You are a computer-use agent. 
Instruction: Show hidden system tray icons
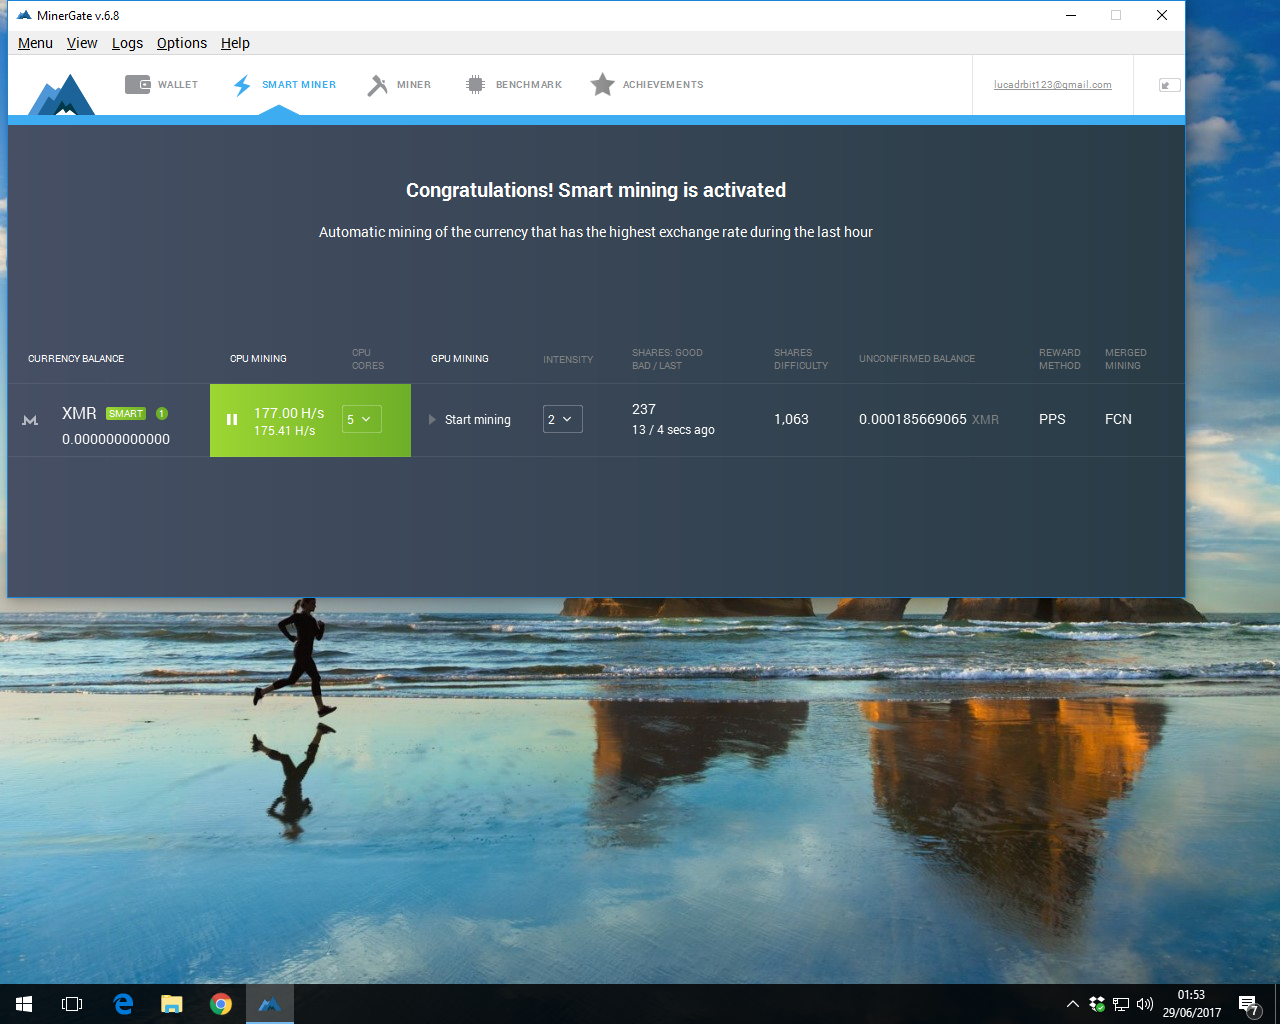(x=1073, y=1004)
